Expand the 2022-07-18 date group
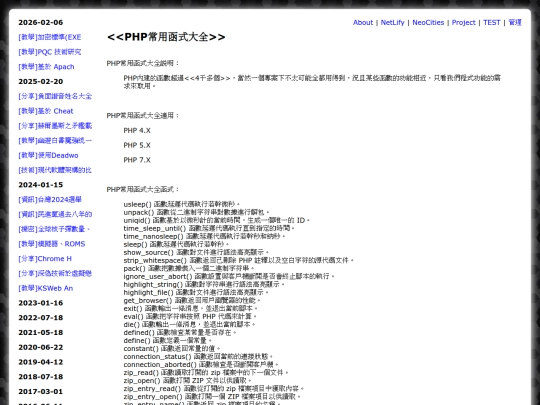This screenshot has height=405, width=540. [41, 318]
